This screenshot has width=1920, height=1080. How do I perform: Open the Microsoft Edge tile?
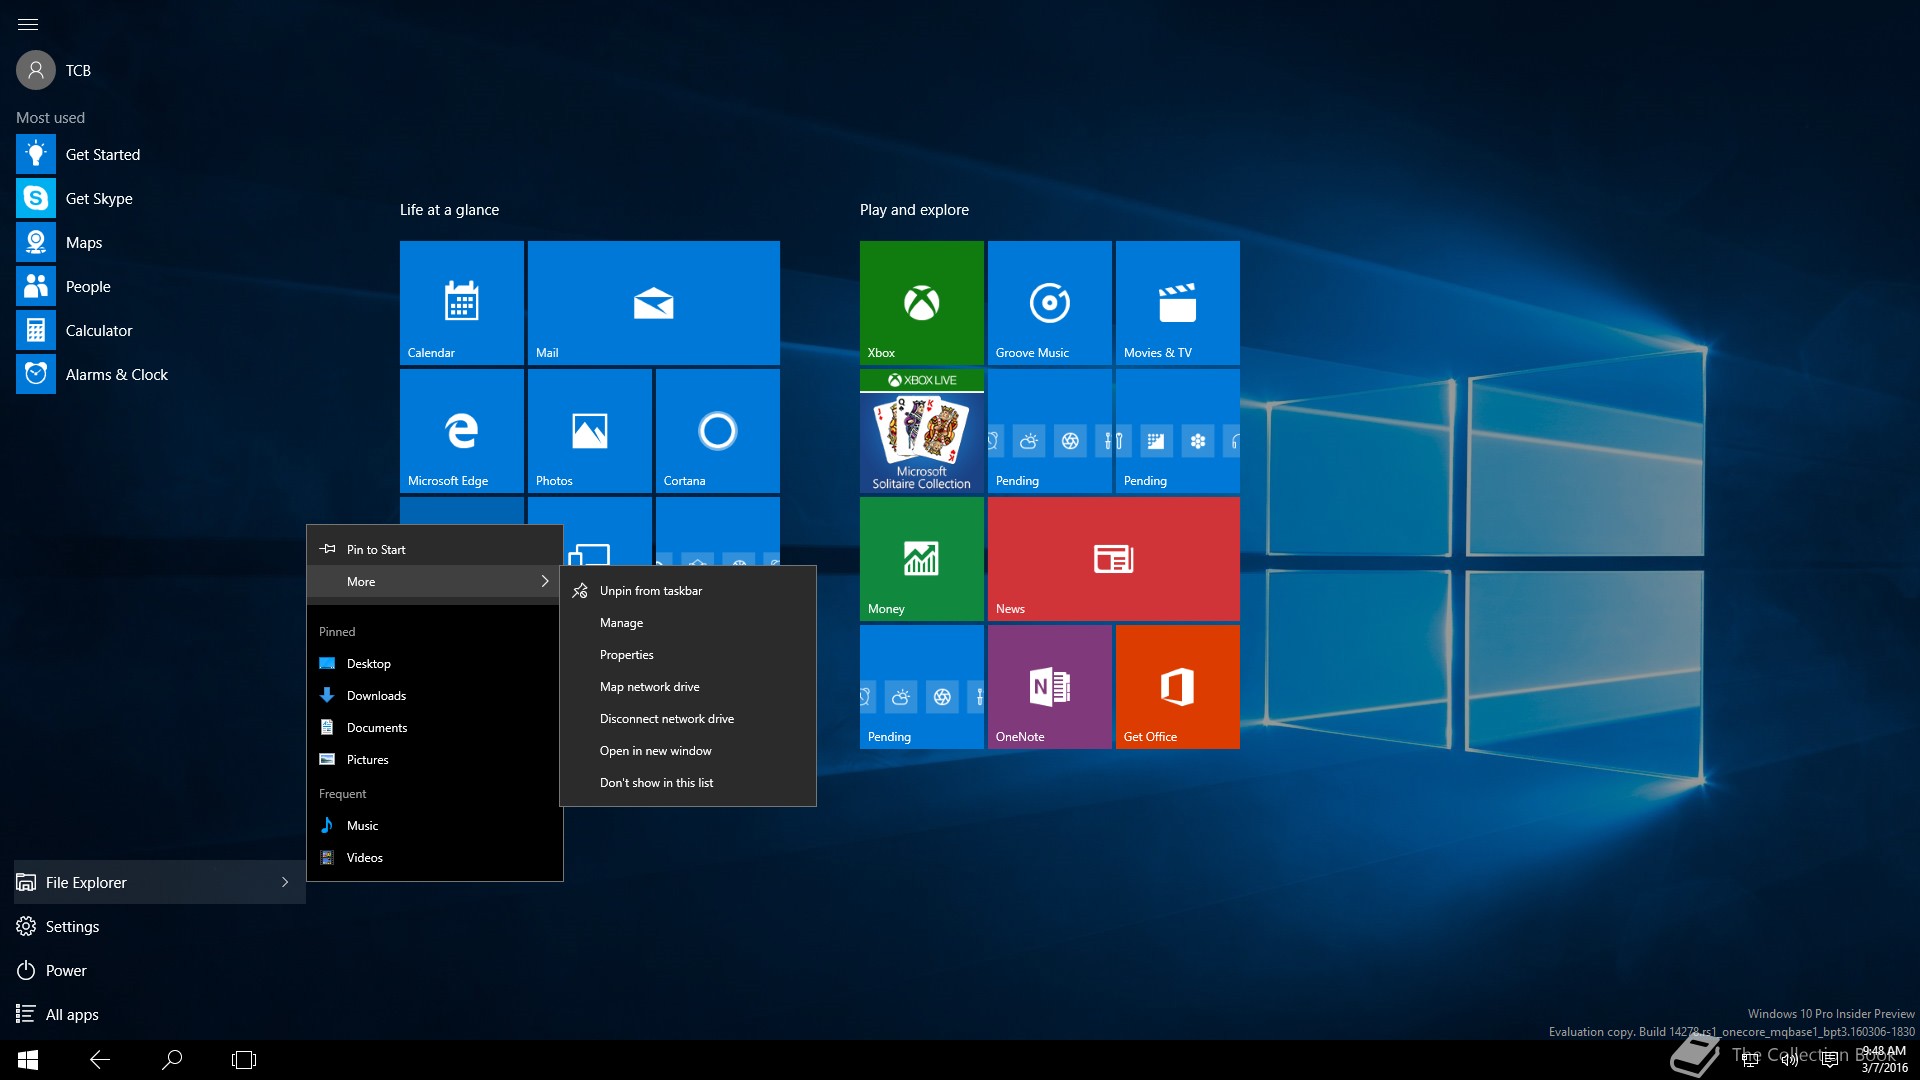(461, 430)
